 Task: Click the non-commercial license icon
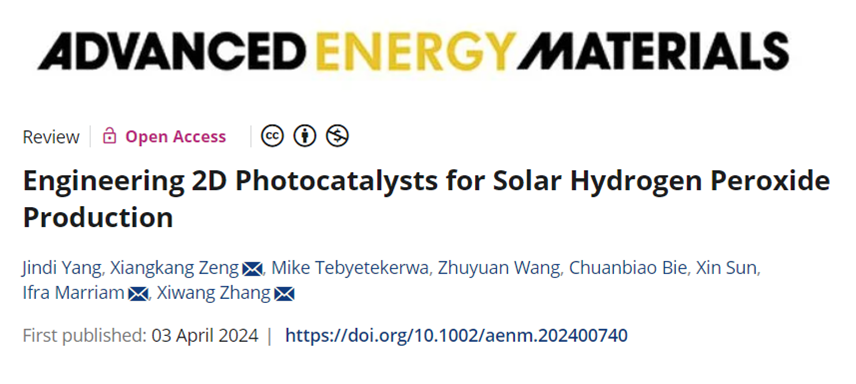[337, 137]
